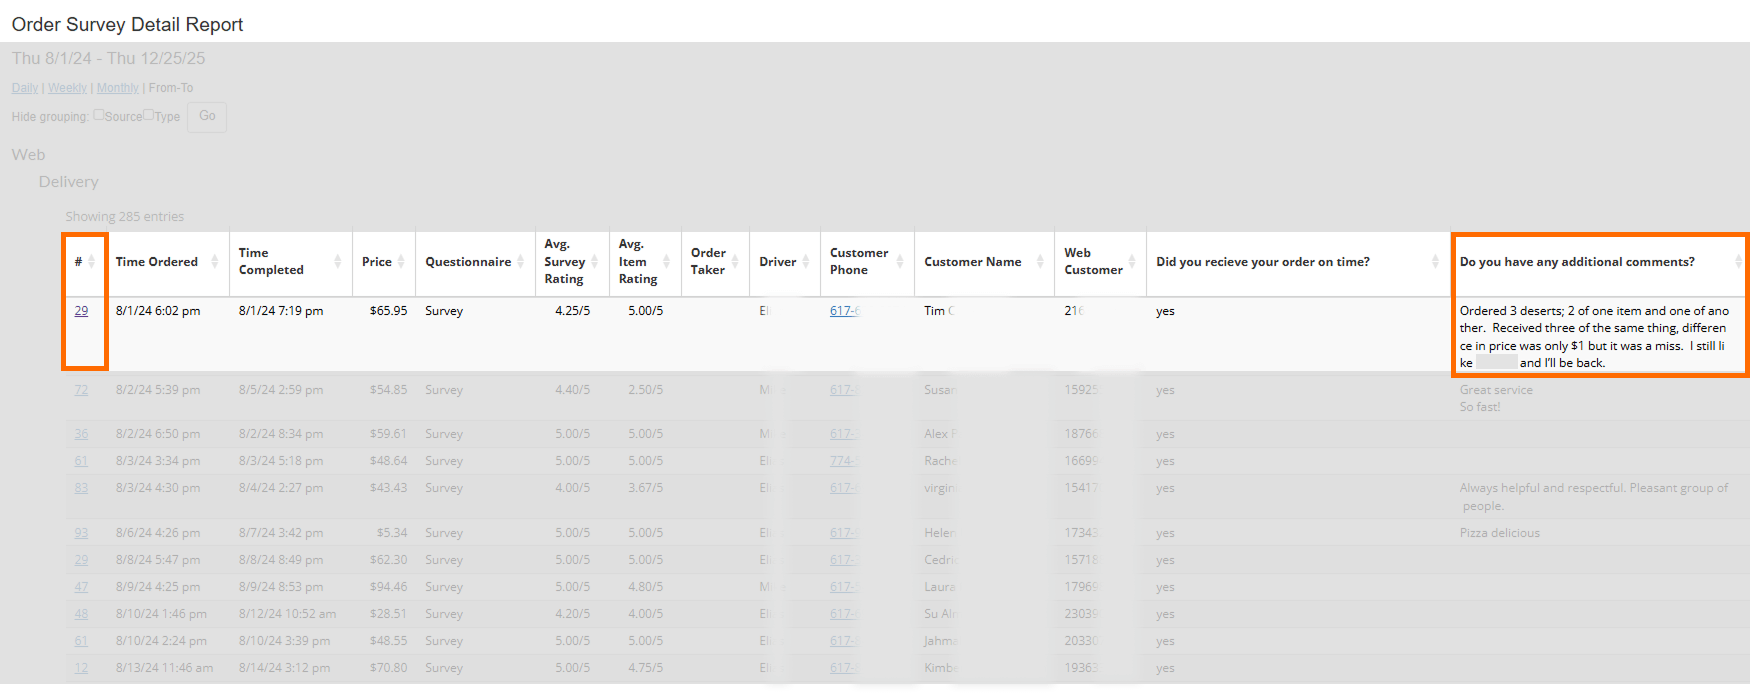This screenshot has width=1750, height=694.
Task: Click the Questionnaire column sort icon
Action: 520,262
